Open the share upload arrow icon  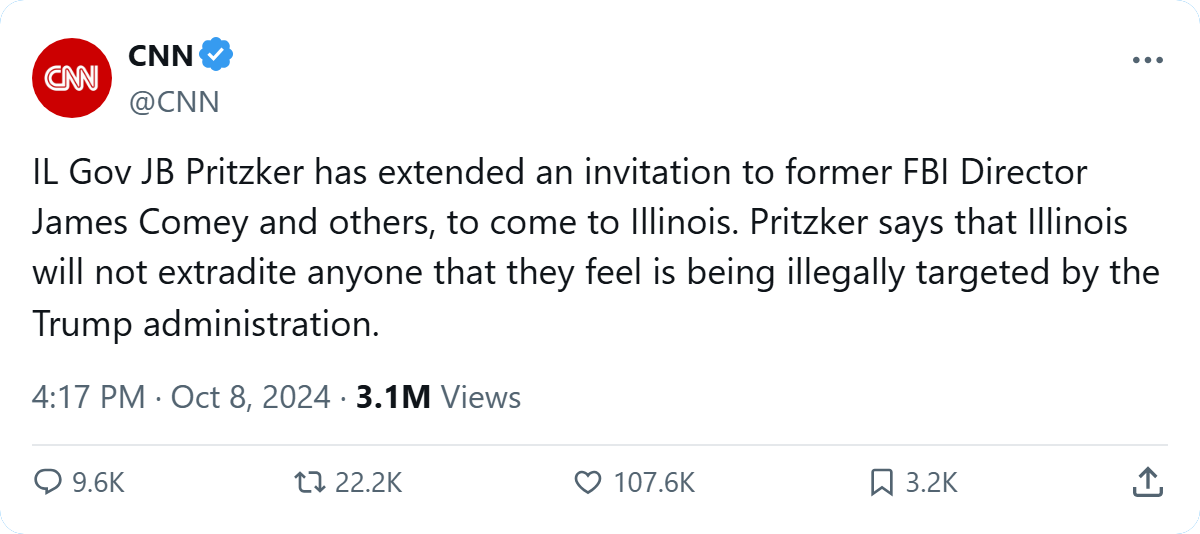1146,483
